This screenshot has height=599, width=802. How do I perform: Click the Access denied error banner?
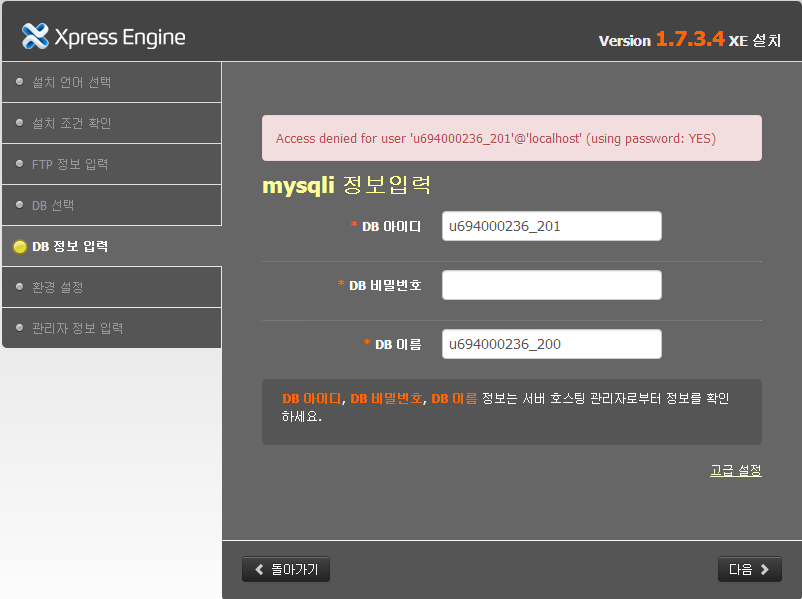click(511, 138)
